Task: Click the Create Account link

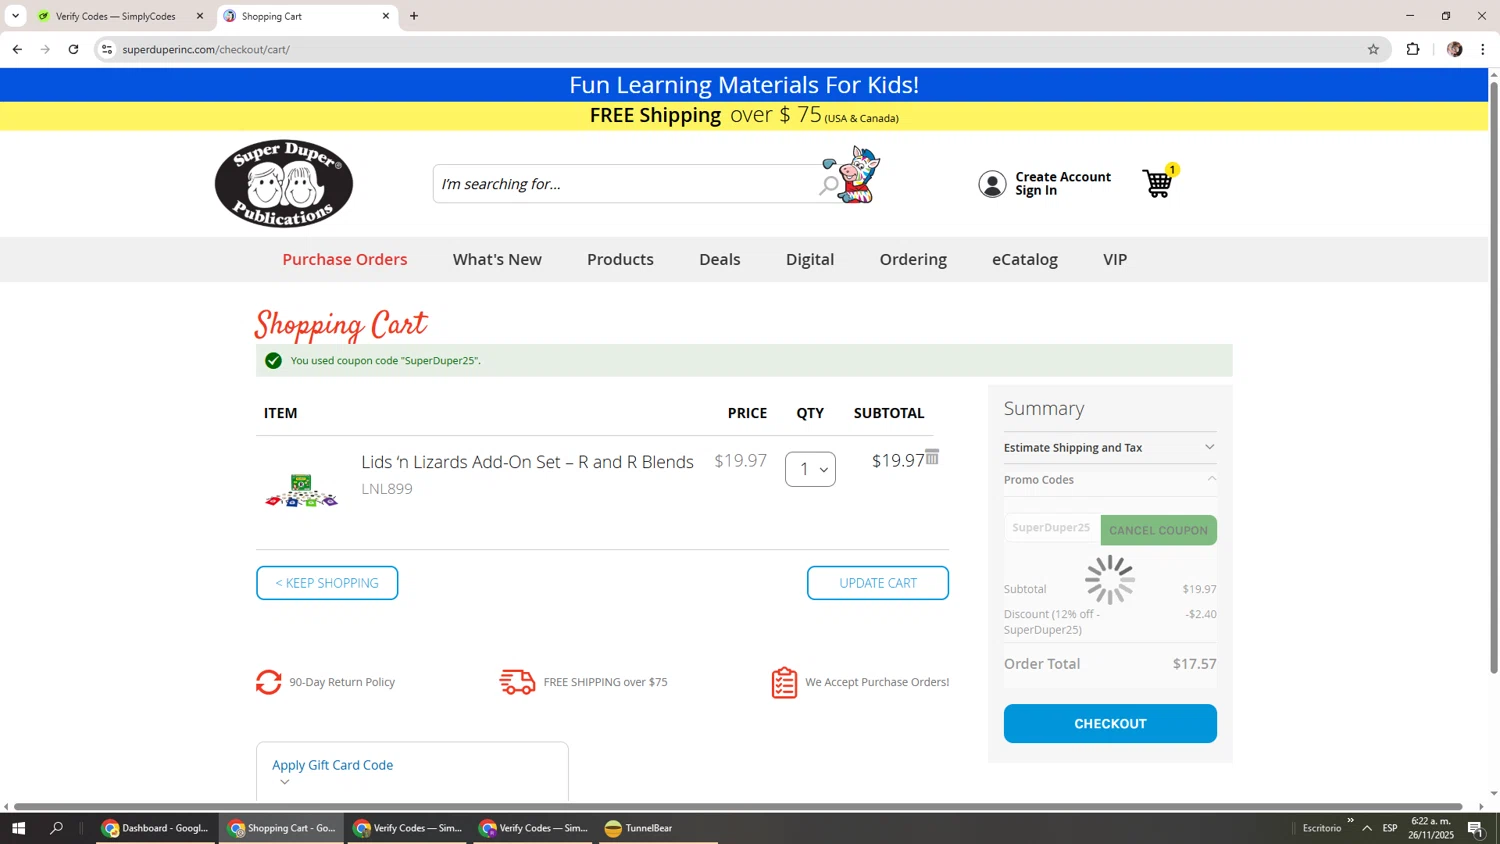Action: pyautogui.click(x=1063, y=177)
